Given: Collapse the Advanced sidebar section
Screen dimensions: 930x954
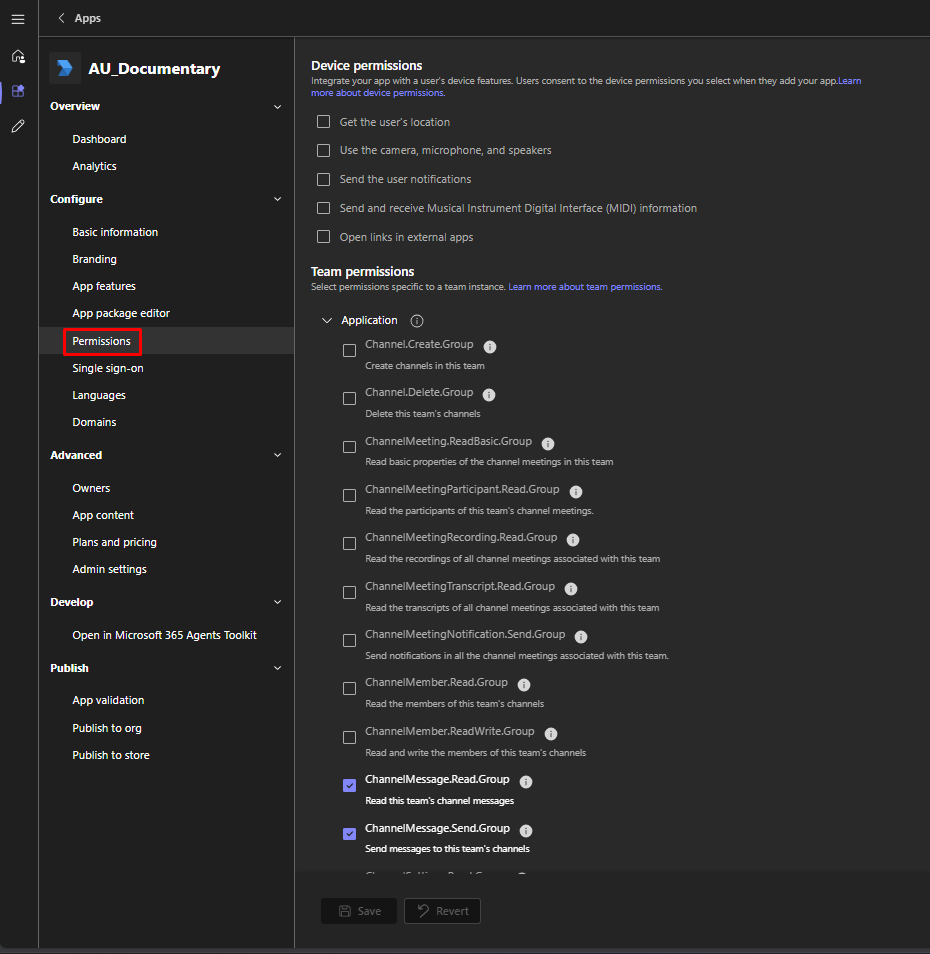Looking at the screenshot, I should coord(277,455).
